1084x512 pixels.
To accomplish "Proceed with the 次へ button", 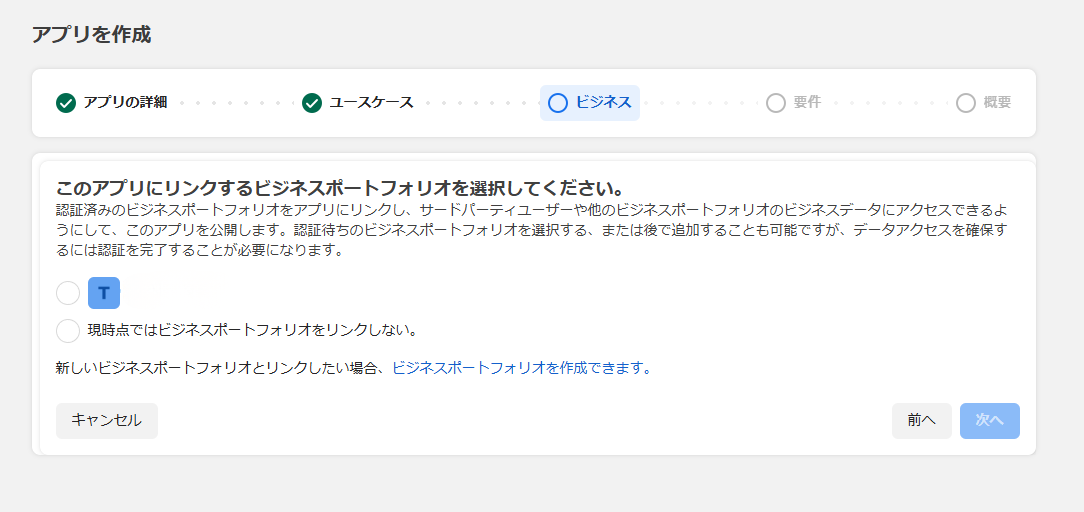I will point(989,421).
